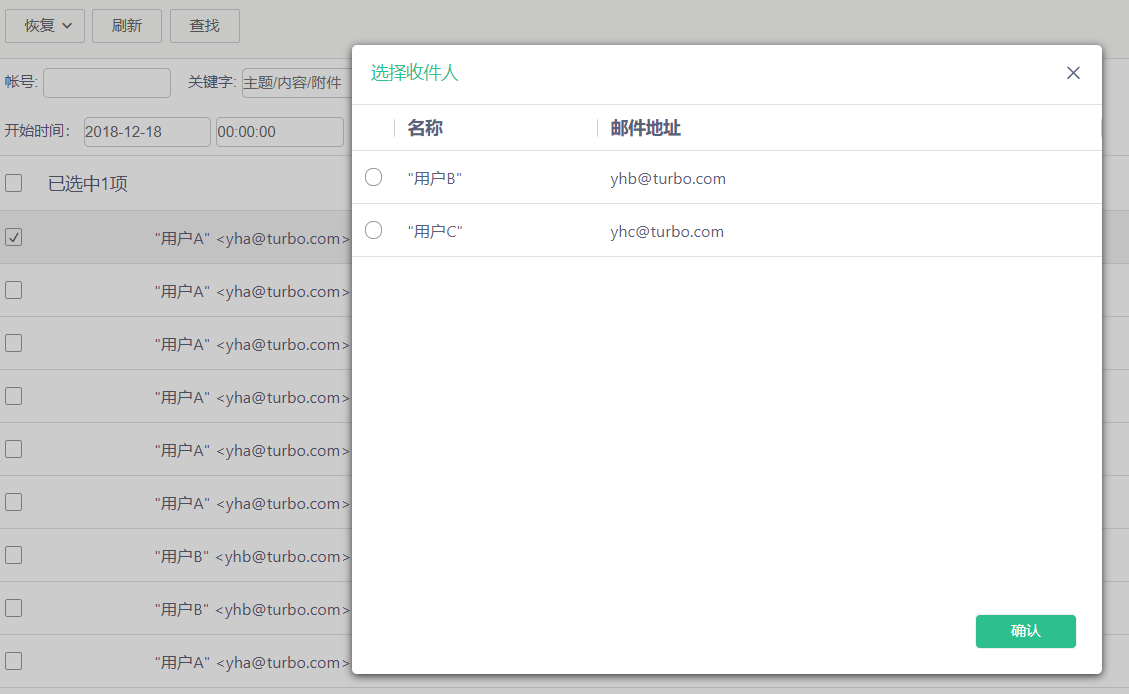Click the 已选中1项 label
This screenshot has width=1129, height=694.
point(88,184)
